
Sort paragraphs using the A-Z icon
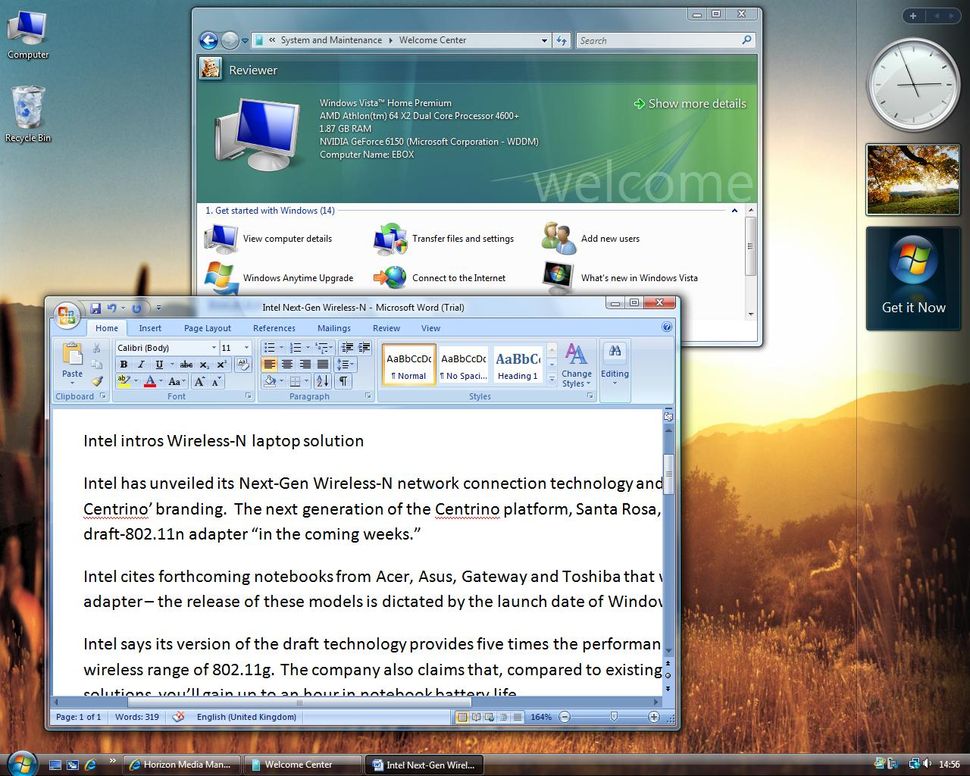click(x=322, y=380)
